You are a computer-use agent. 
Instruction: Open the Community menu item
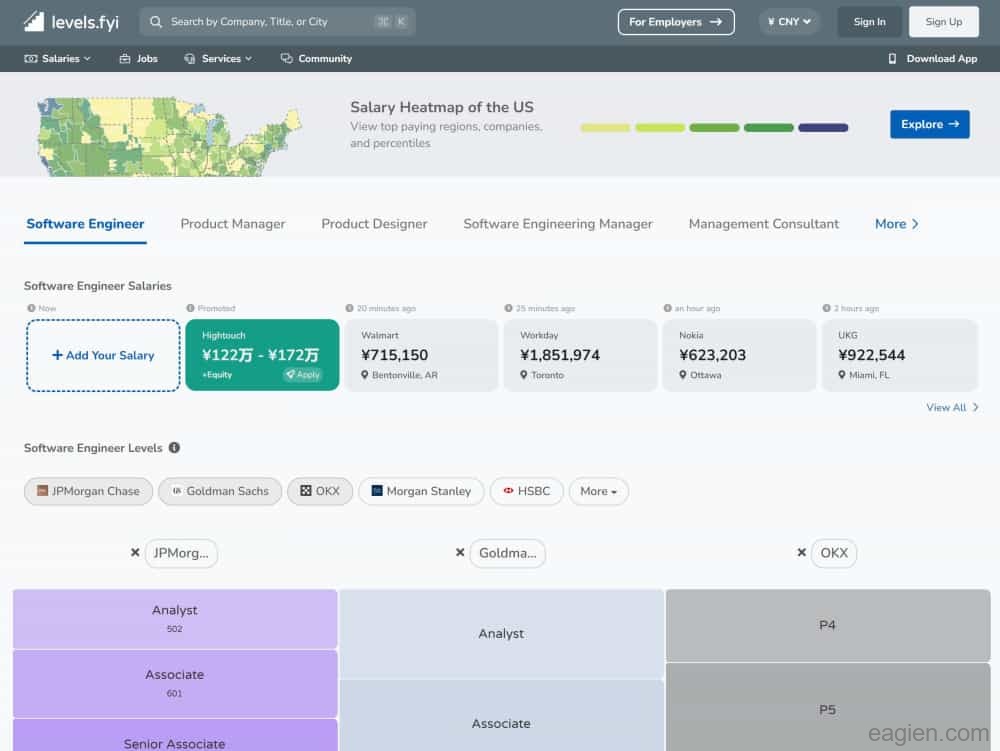tap(316, 59)
